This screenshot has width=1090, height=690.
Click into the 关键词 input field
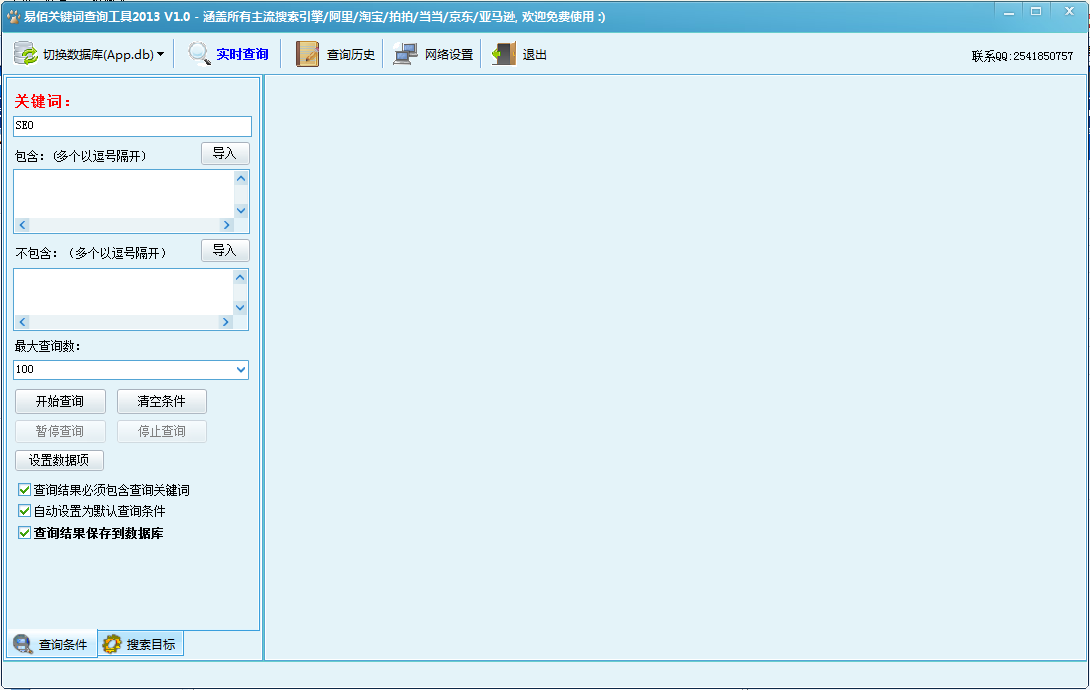(x=132, y=126)
